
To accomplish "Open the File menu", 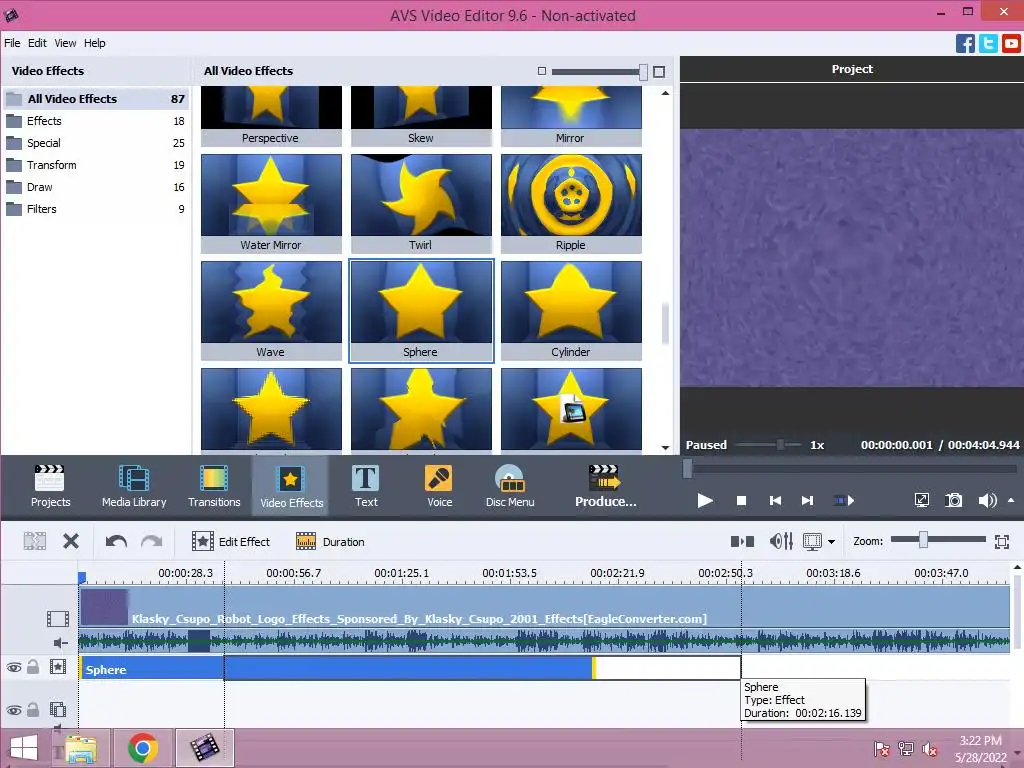I will pos(12,43).
